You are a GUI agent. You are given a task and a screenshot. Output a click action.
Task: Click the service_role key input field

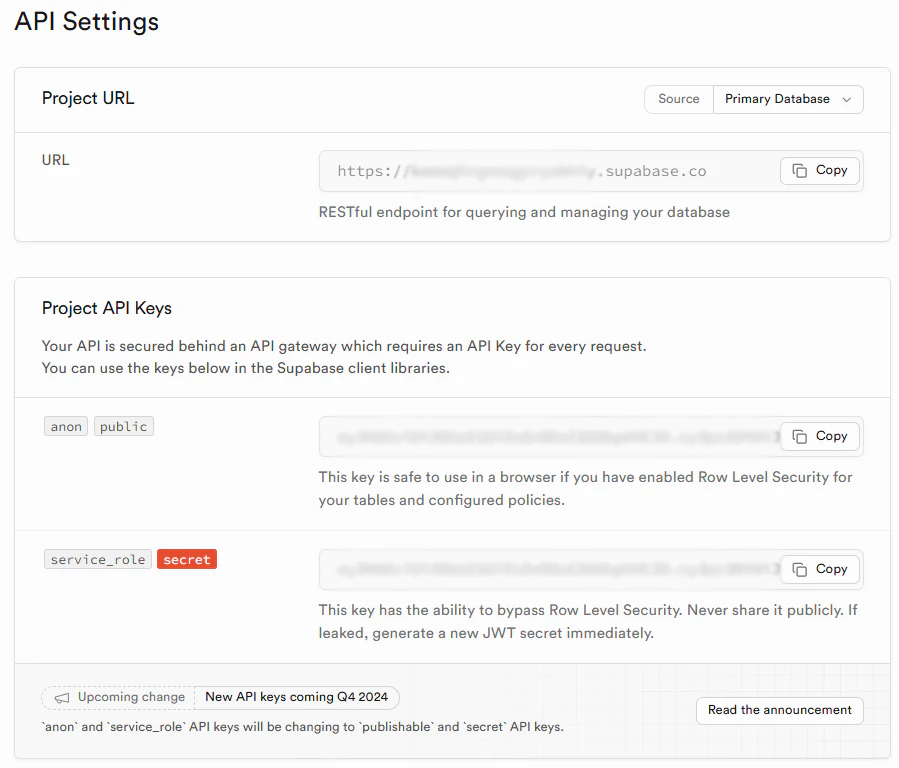(591, 570)
